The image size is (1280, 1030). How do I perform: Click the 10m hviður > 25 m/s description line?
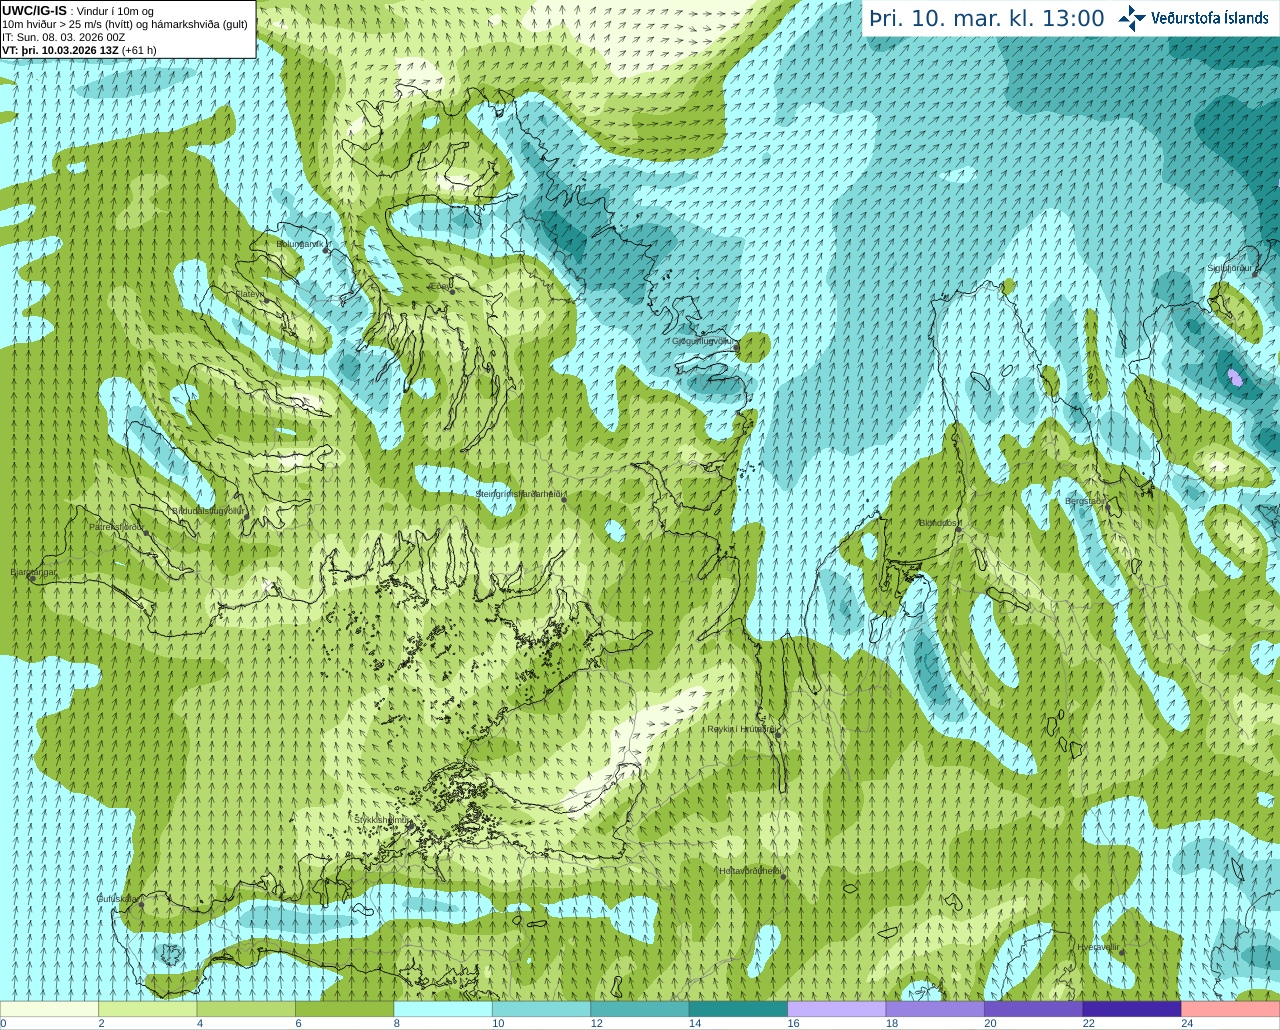125,24
